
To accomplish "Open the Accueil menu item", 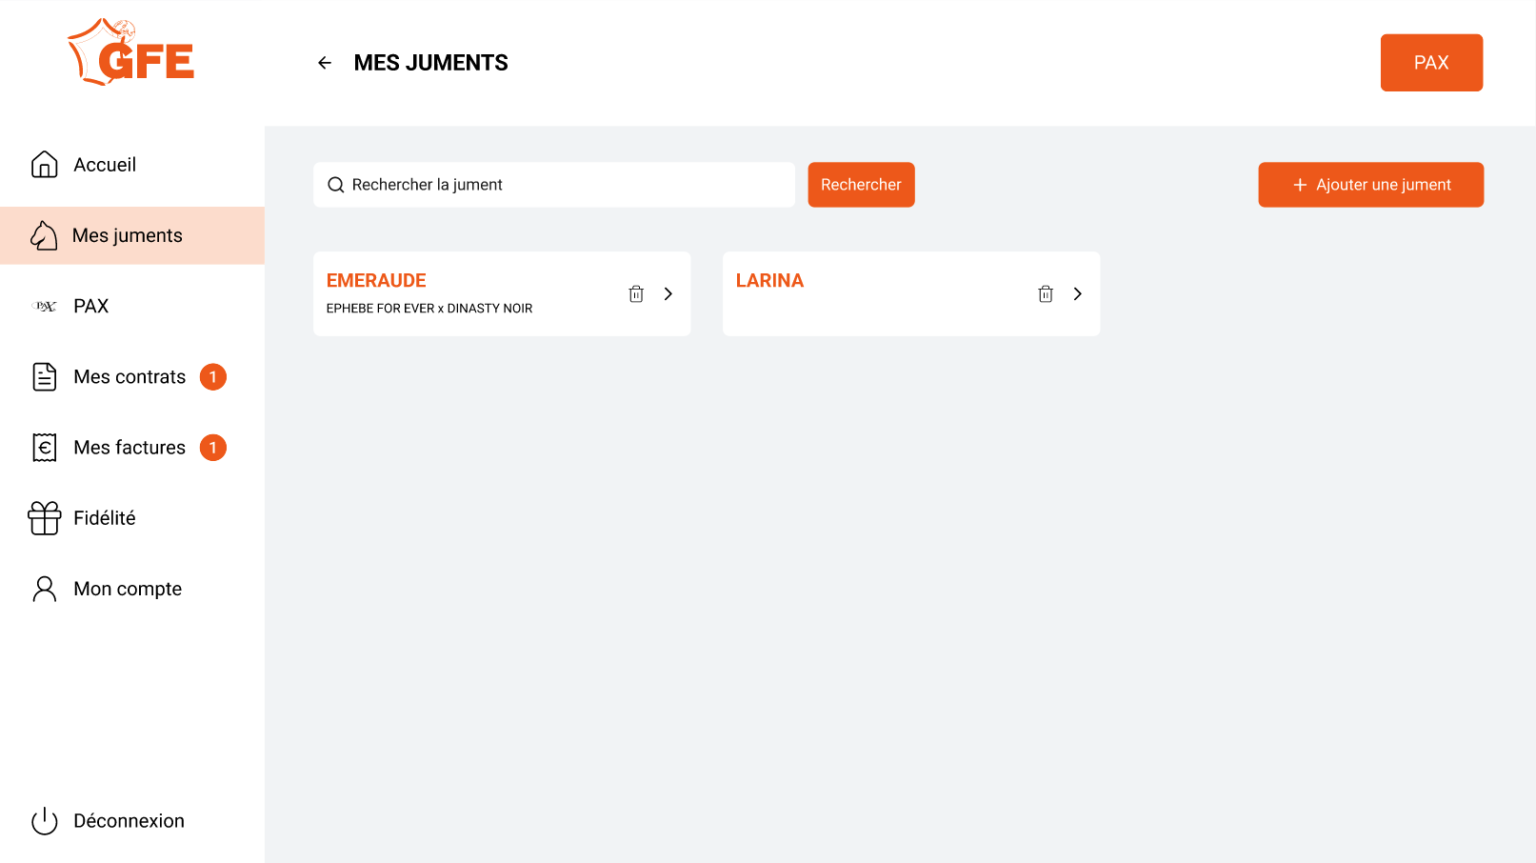I will 104,165.
